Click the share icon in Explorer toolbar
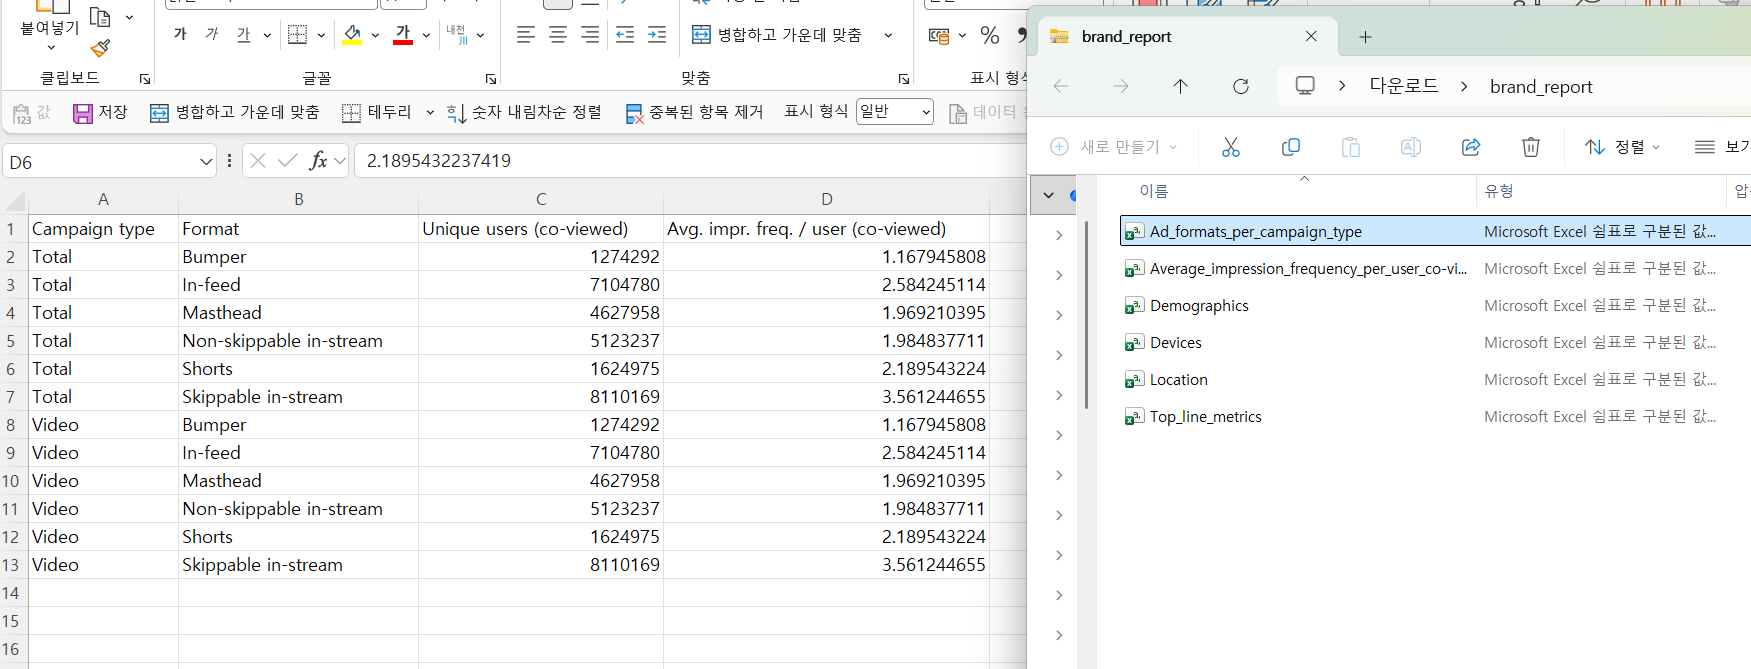 click(1471, 147)
